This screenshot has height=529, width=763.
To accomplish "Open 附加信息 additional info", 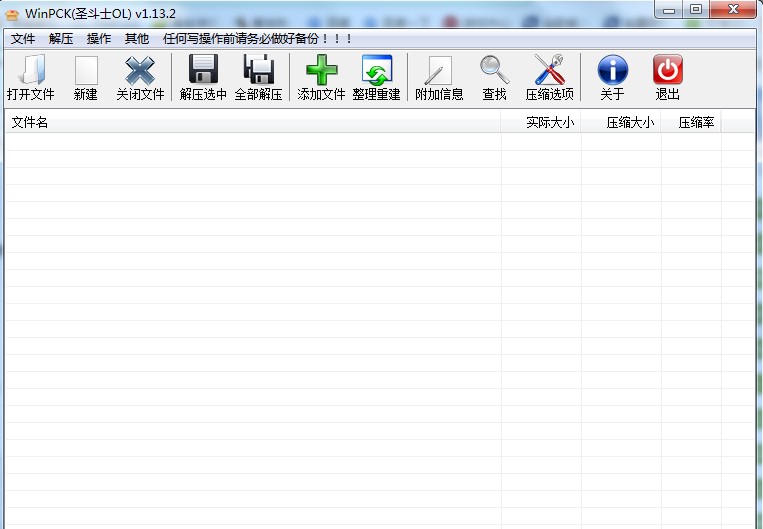I will click(x=439, y=78).
